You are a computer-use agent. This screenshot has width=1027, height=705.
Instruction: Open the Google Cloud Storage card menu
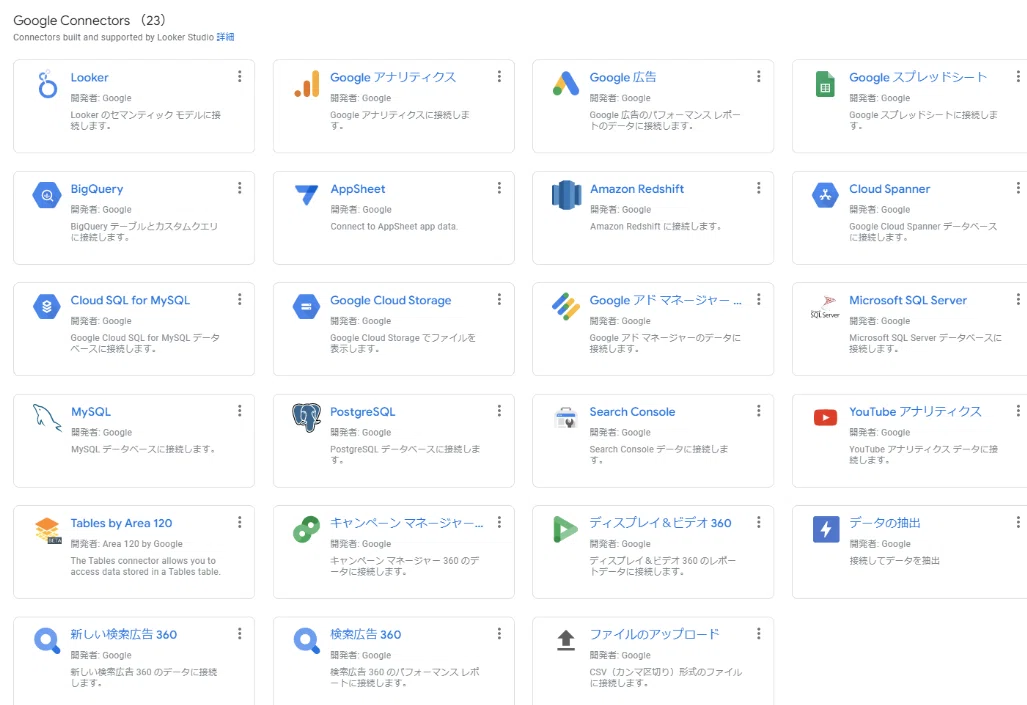[499, 299]
